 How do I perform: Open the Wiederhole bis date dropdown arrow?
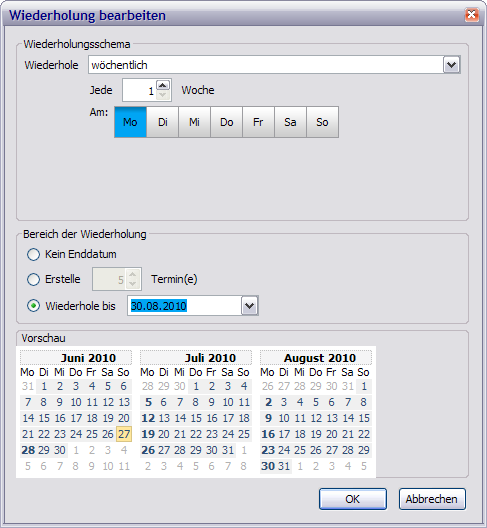[250, 306]
